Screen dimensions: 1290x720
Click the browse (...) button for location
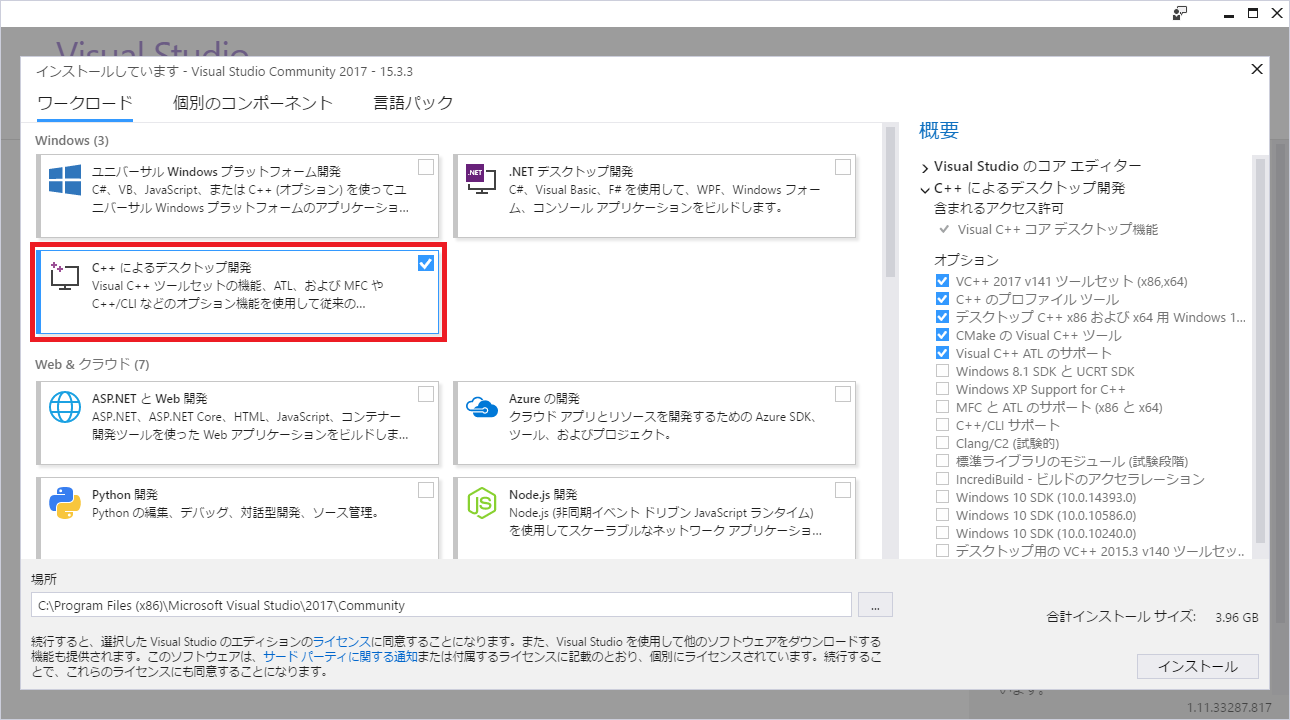pyautogui.click(x=875, y=605)
